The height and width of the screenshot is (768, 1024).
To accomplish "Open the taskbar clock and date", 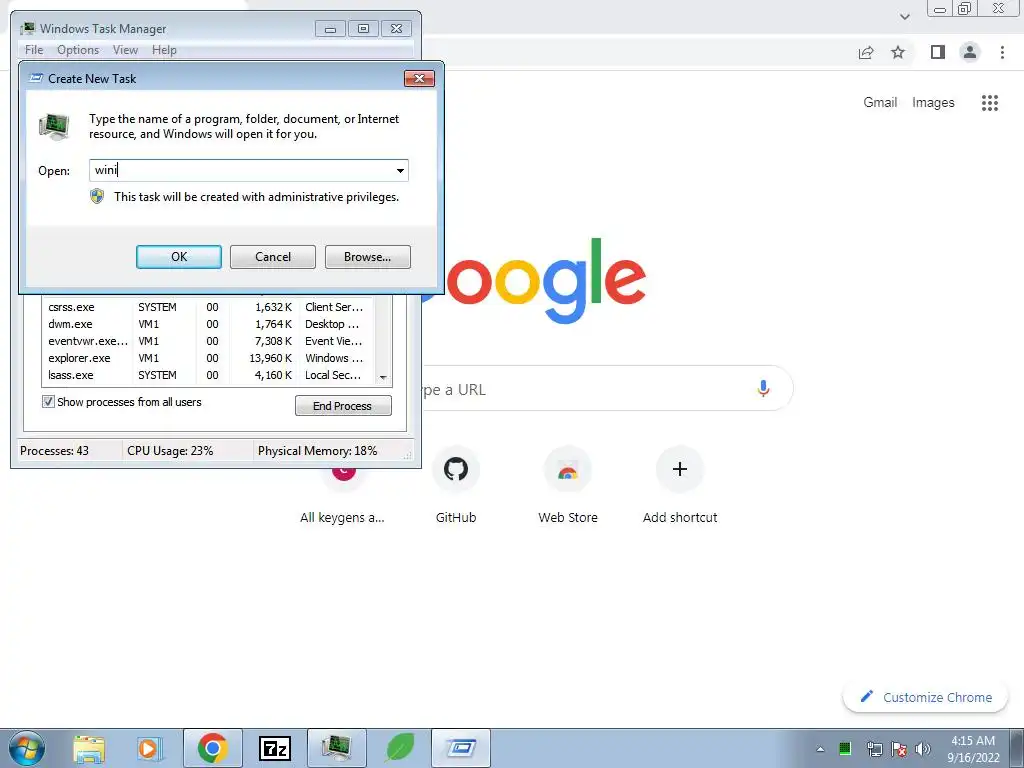I will [973, 749].
